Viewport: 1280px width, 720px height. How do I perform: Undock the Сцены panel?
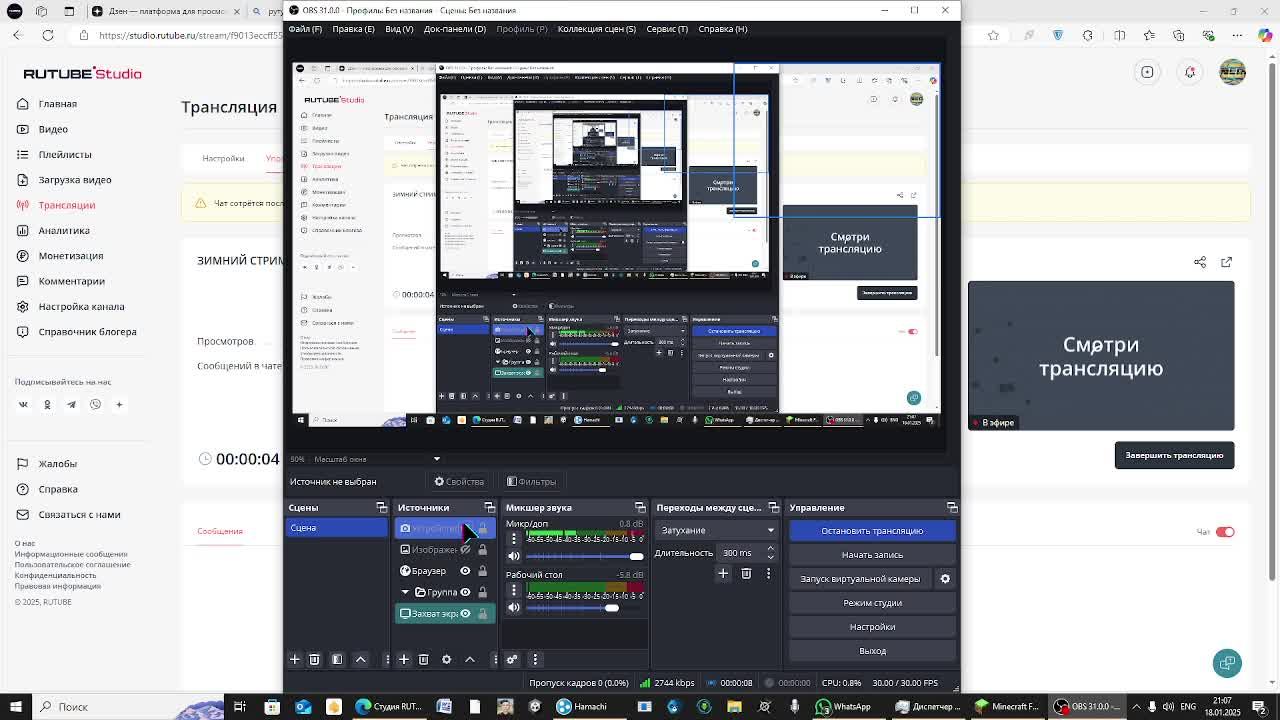(381, 507)
